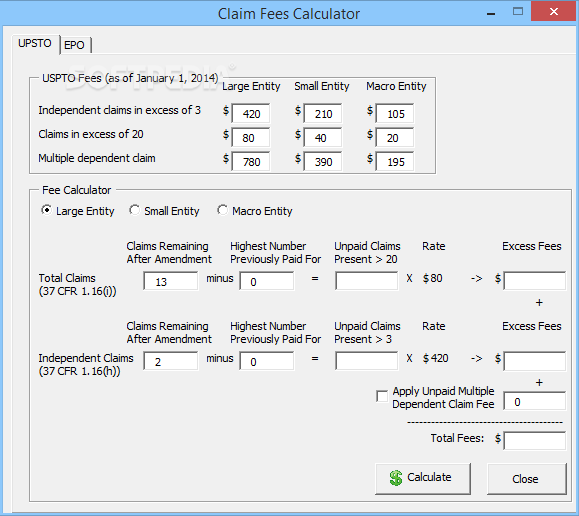This screenshot has width=579, height=516.
Task: Click the 'Multiple dependent claim' label
Action: click(x=97, y=158)
